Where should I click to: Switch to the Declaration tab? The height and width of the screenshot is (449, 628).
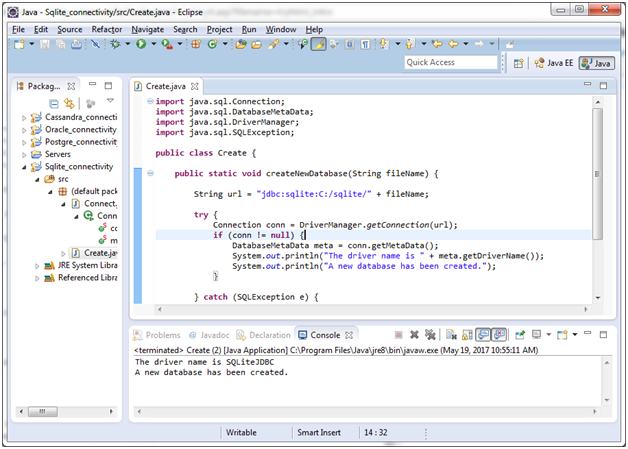click(264, 335)
